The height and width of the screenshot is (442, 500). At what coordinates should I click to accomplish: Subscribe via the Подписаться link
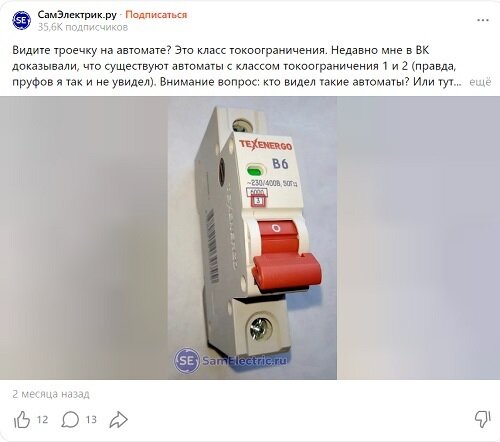156,15
